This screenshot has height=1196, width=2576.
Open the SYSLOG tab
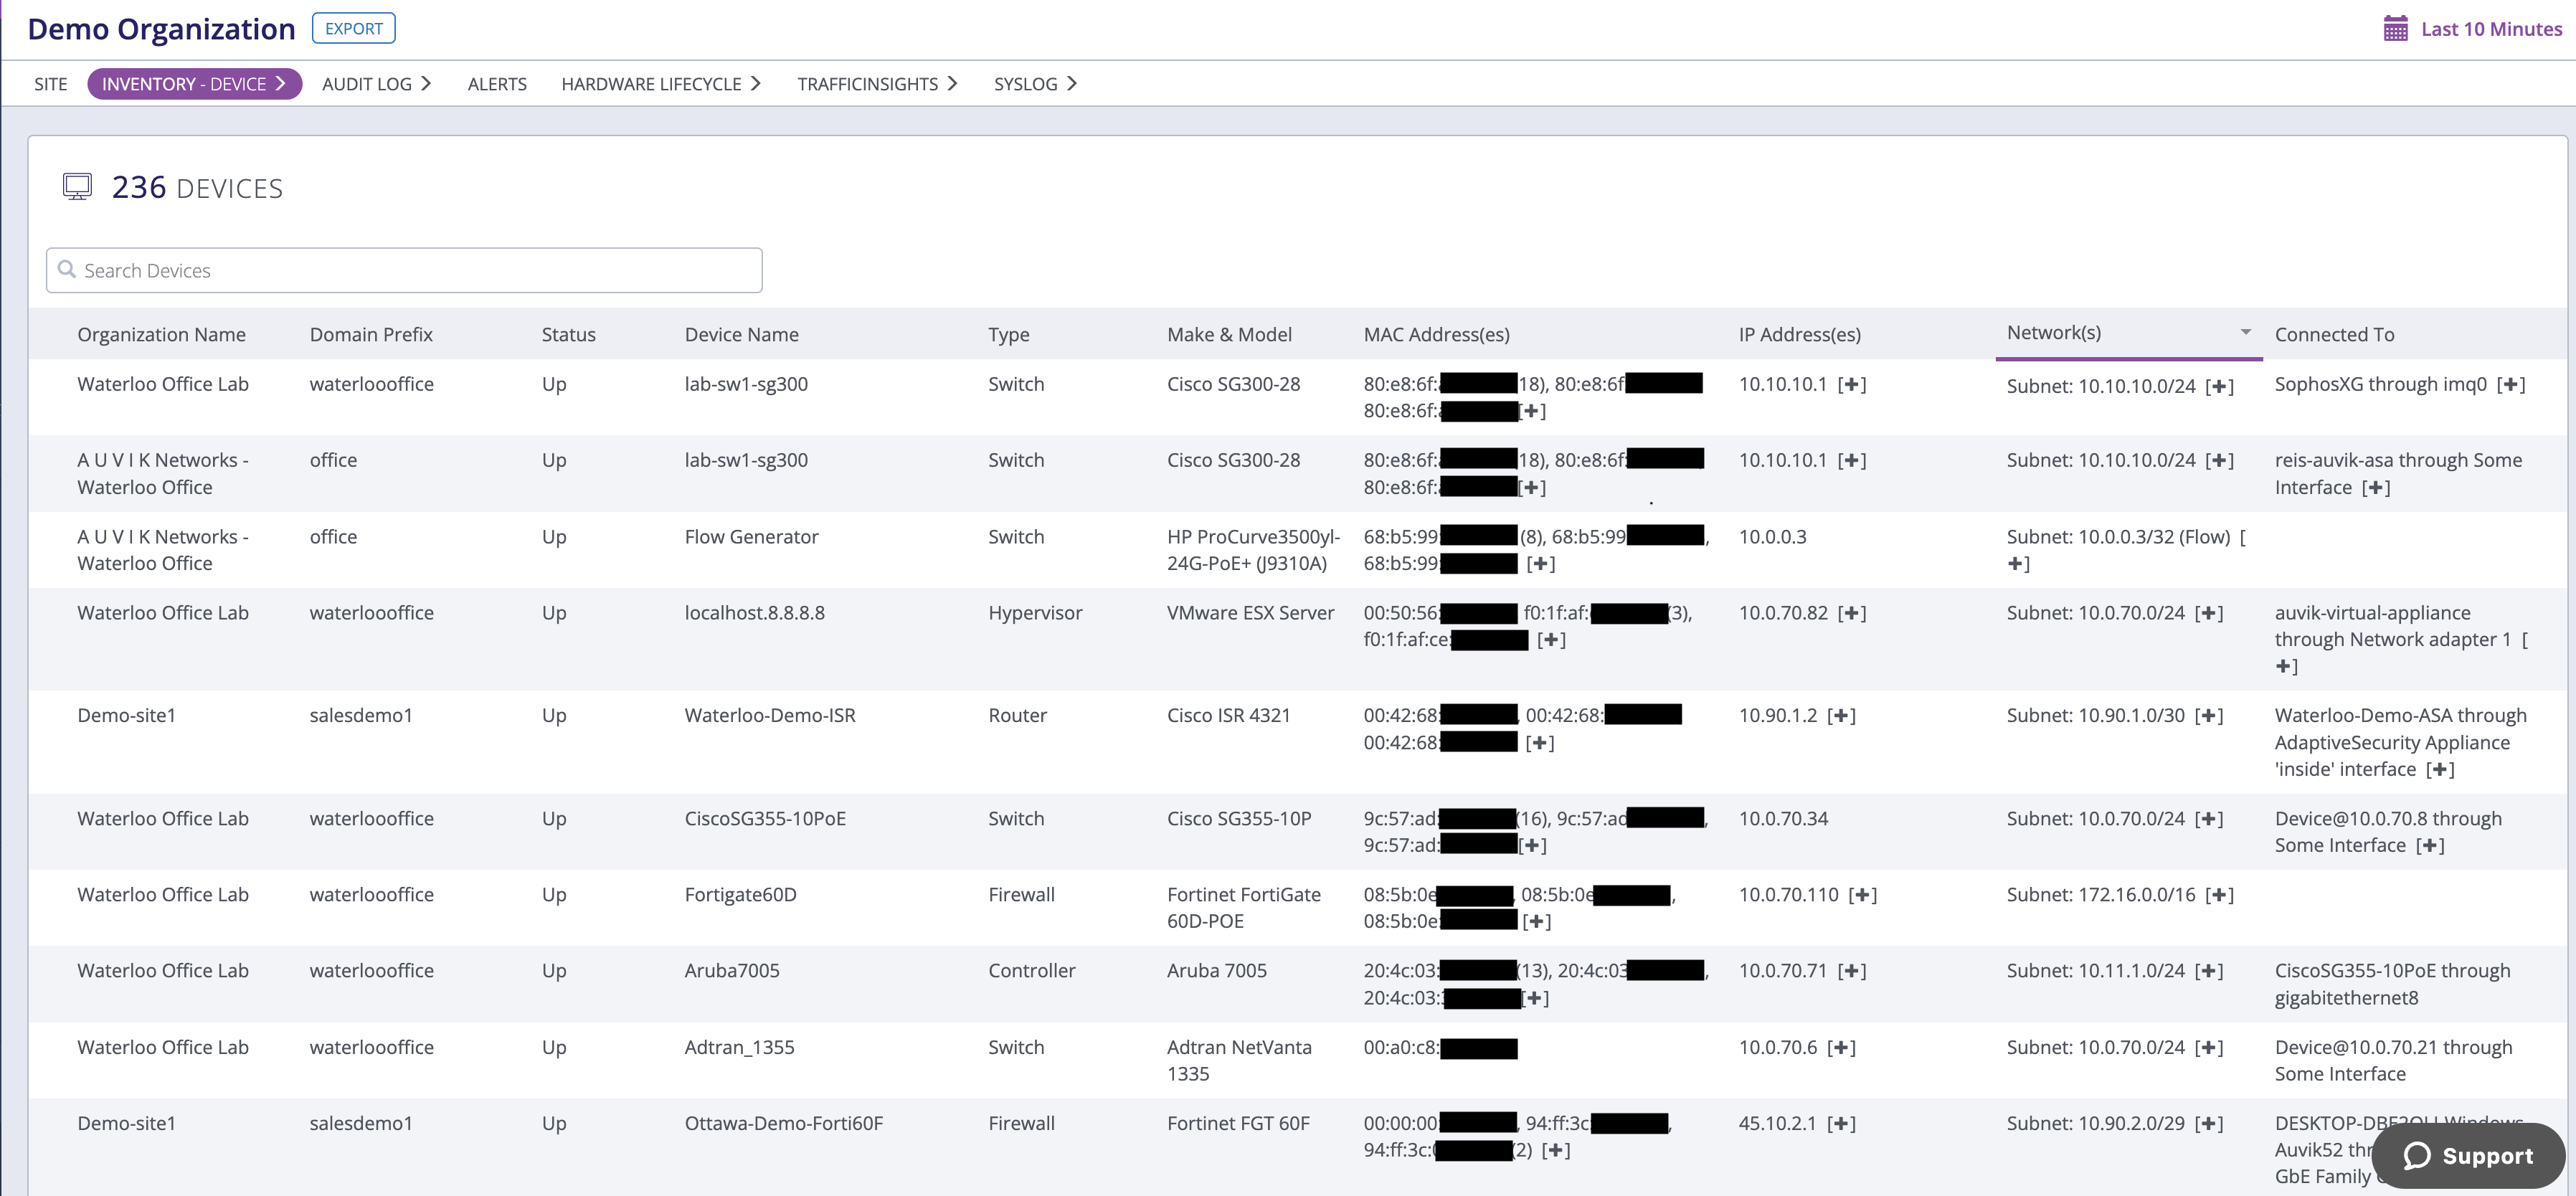pos(1035,84)
